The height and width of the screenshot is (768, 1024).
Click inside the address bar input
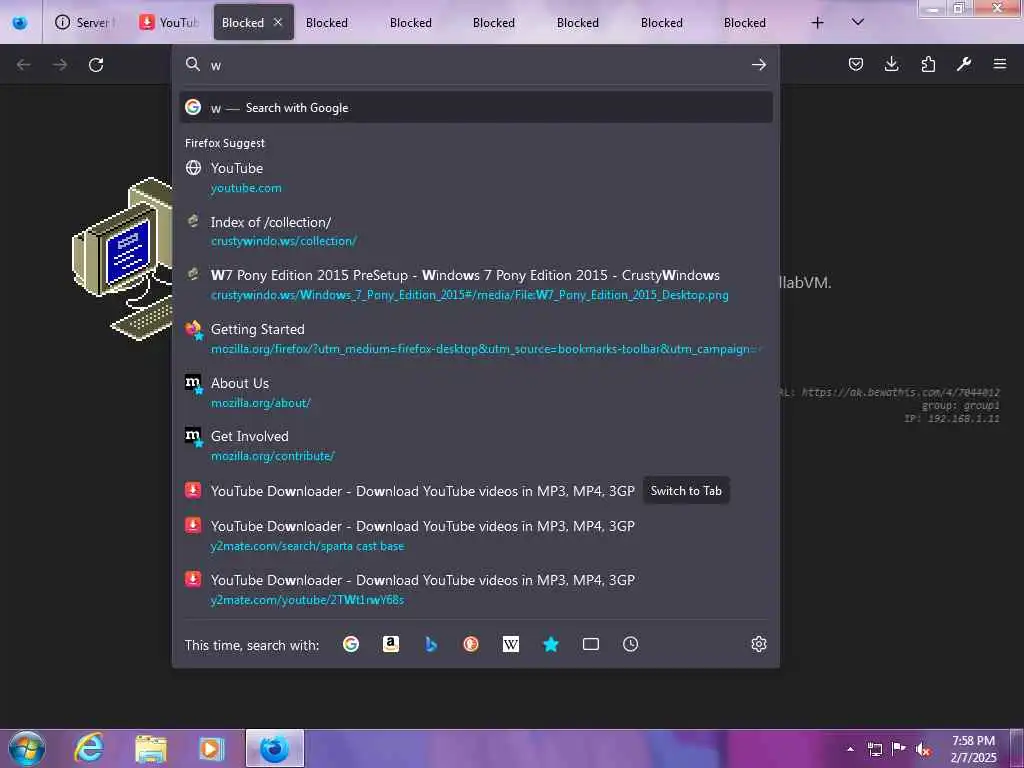click(477, 65)
